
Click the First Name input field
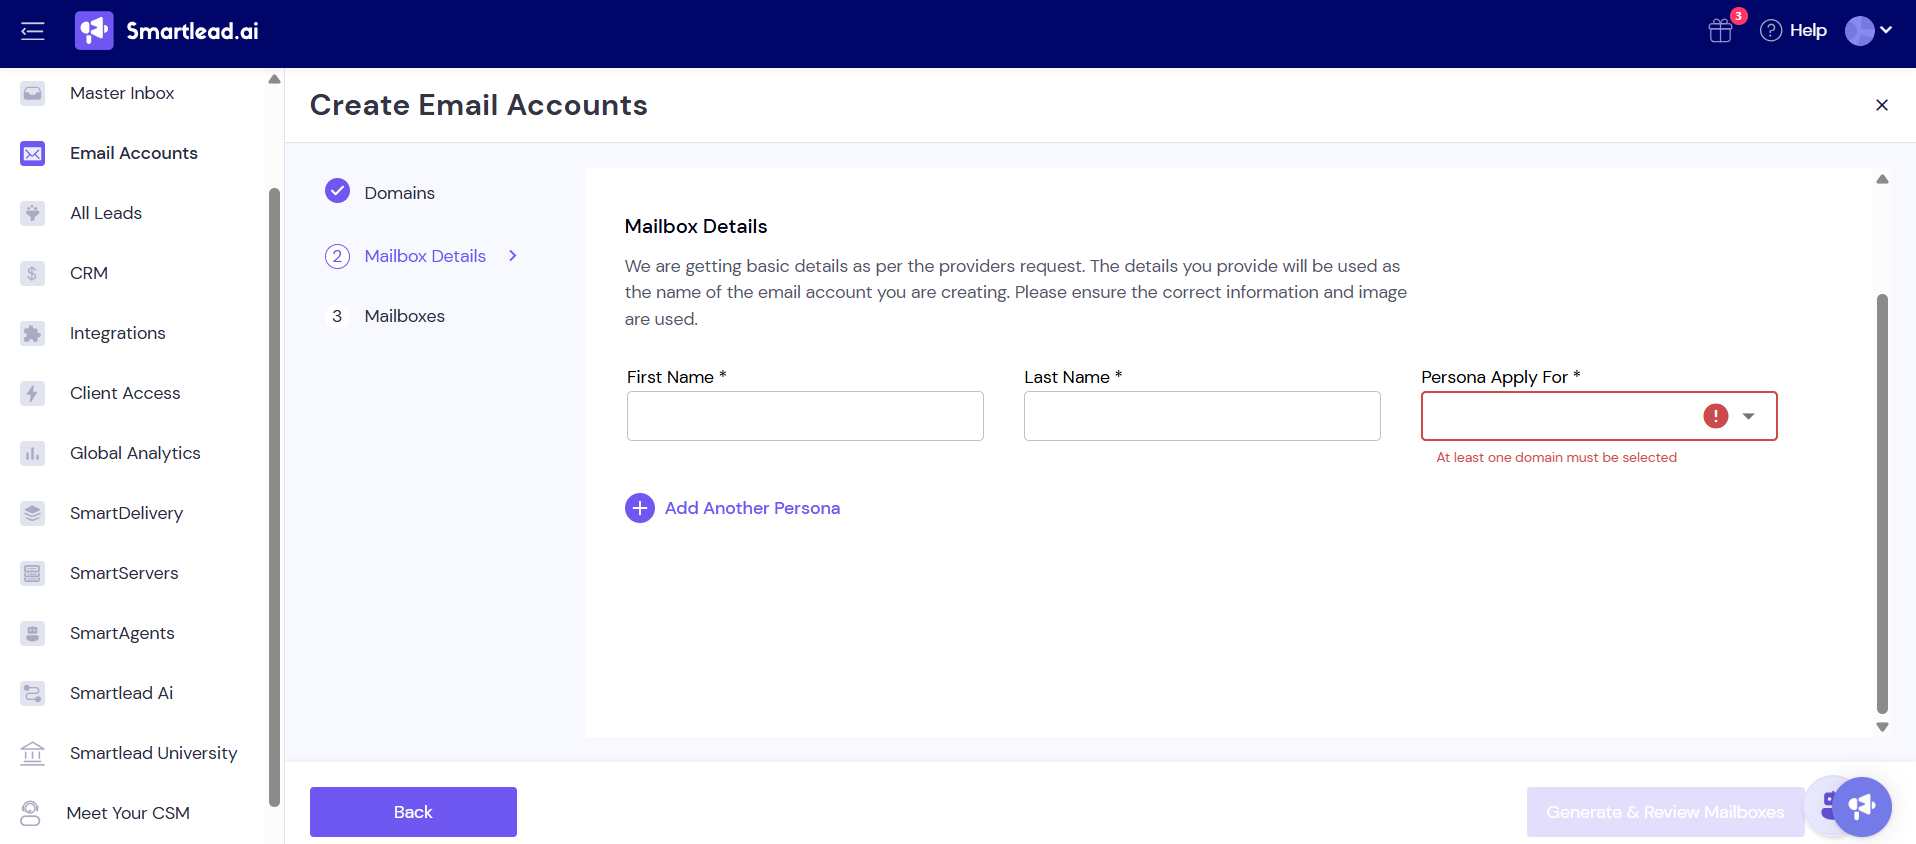click(805, 416)
